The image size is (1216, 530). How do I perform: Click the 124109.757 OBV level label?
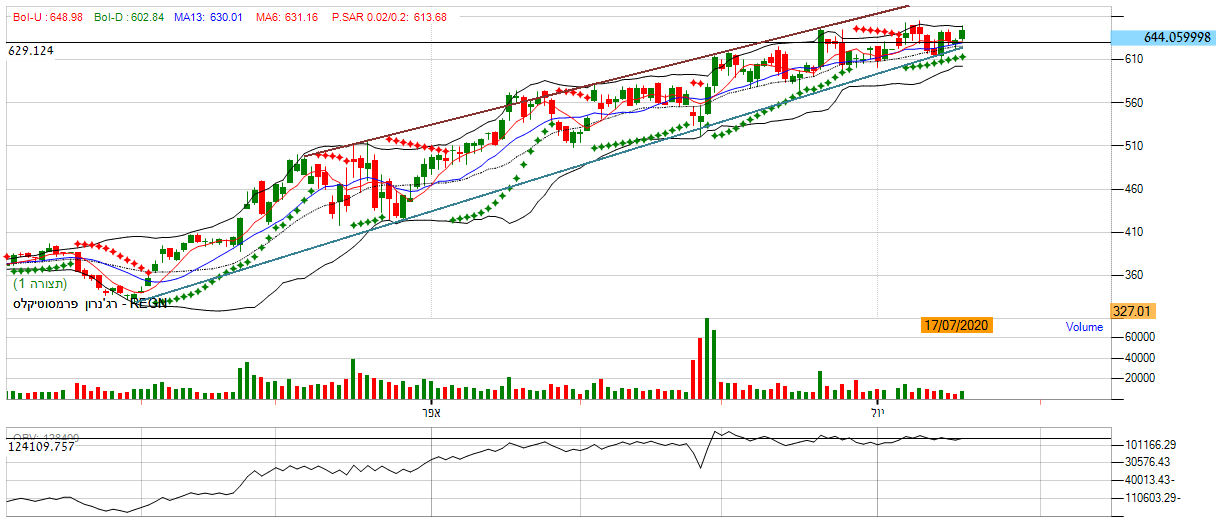(x=42, y=446)
